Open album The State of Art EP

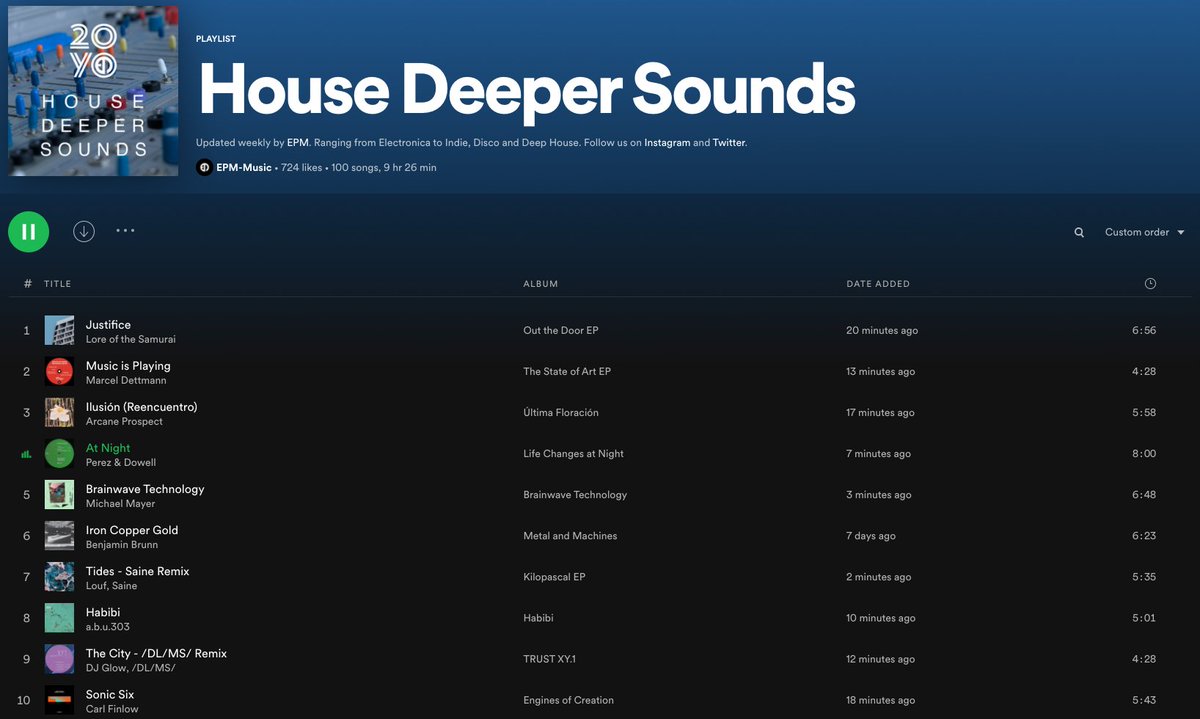point(567,372)
